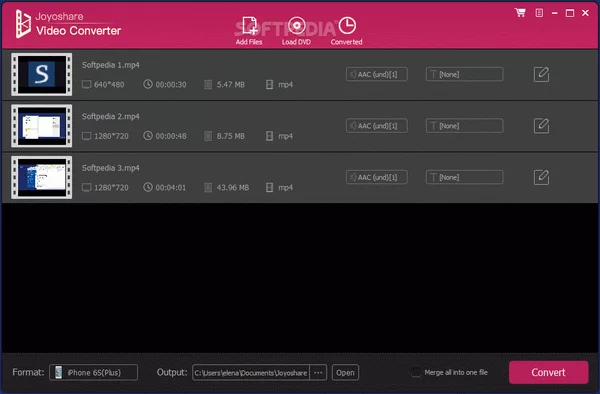
Task: Open audio track dropdown for Softpedia 3.mp4
Action: [x=377, y=177]
